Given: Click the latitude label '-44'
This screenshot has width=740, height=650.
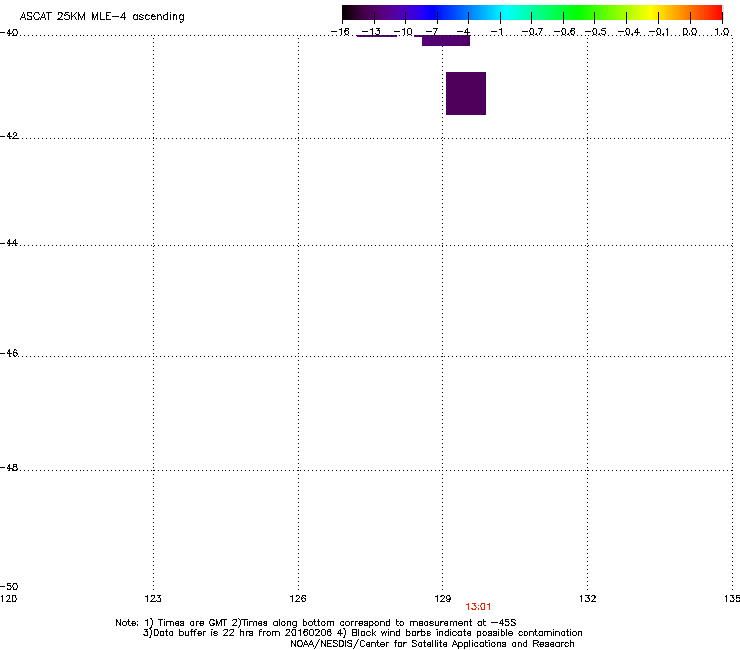Looking at the screenshot, I should coord(9,243).
